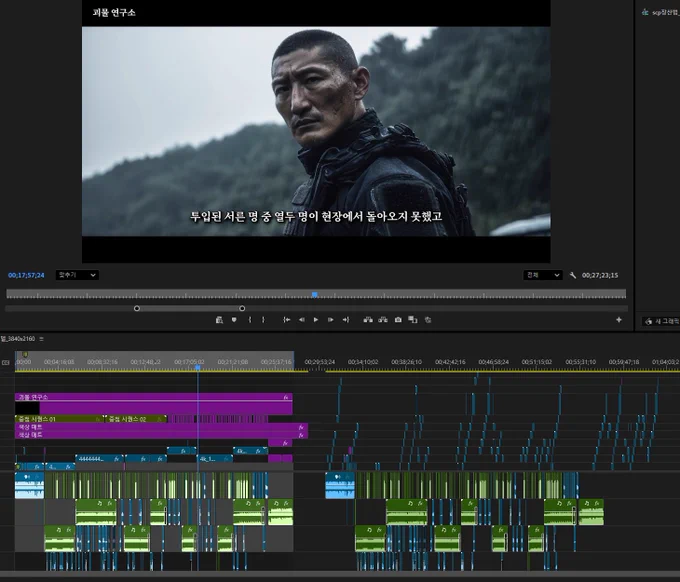
Task: Open Comparison View icon
Action: [x=412, y=320]
